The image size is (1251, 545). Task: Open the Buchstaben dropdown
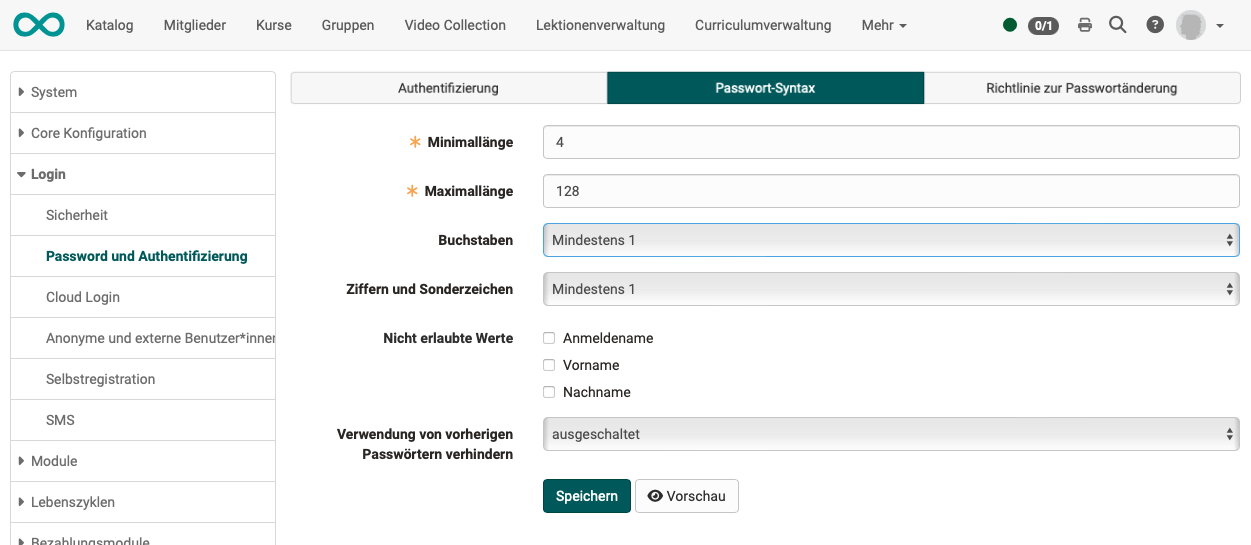(x=891, y=240)
